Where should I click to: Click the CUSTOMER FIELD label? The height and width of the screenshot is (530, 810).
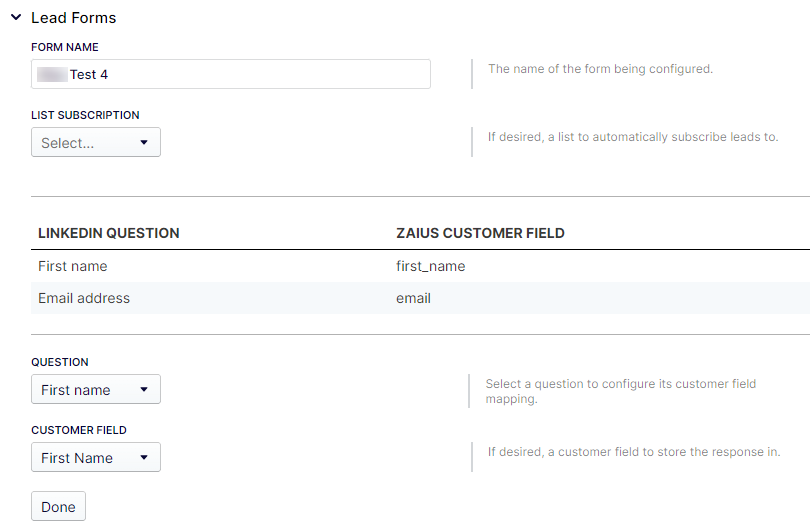pos(79,430)
